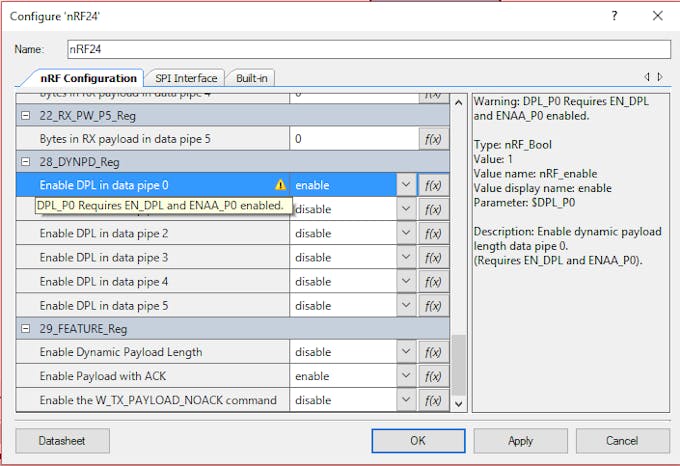680x466 pixels.
Task: Click the tab scroll left arrow
Action: [647, 77]
